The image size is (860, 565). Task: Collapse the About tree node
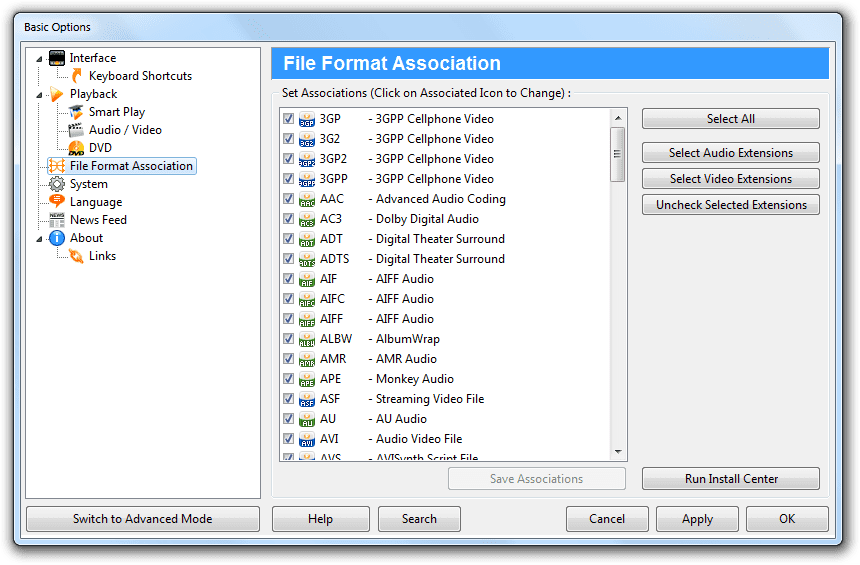tap(39, 239)
